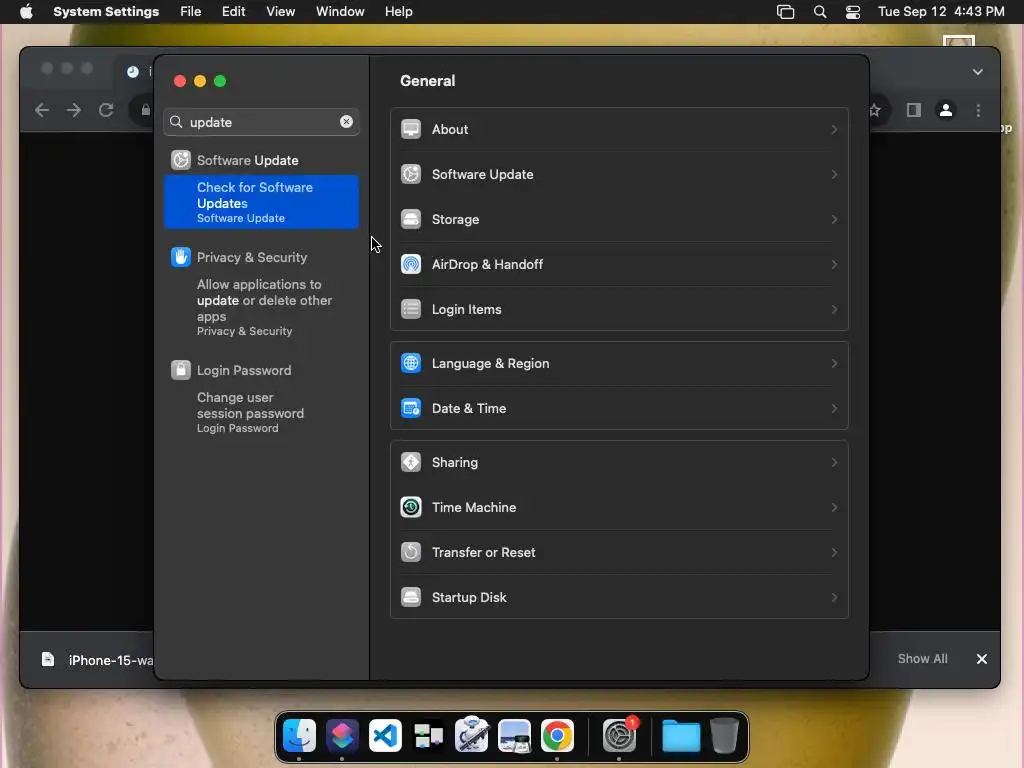
Task: Open the Sharing settings row
Action: 619,462
